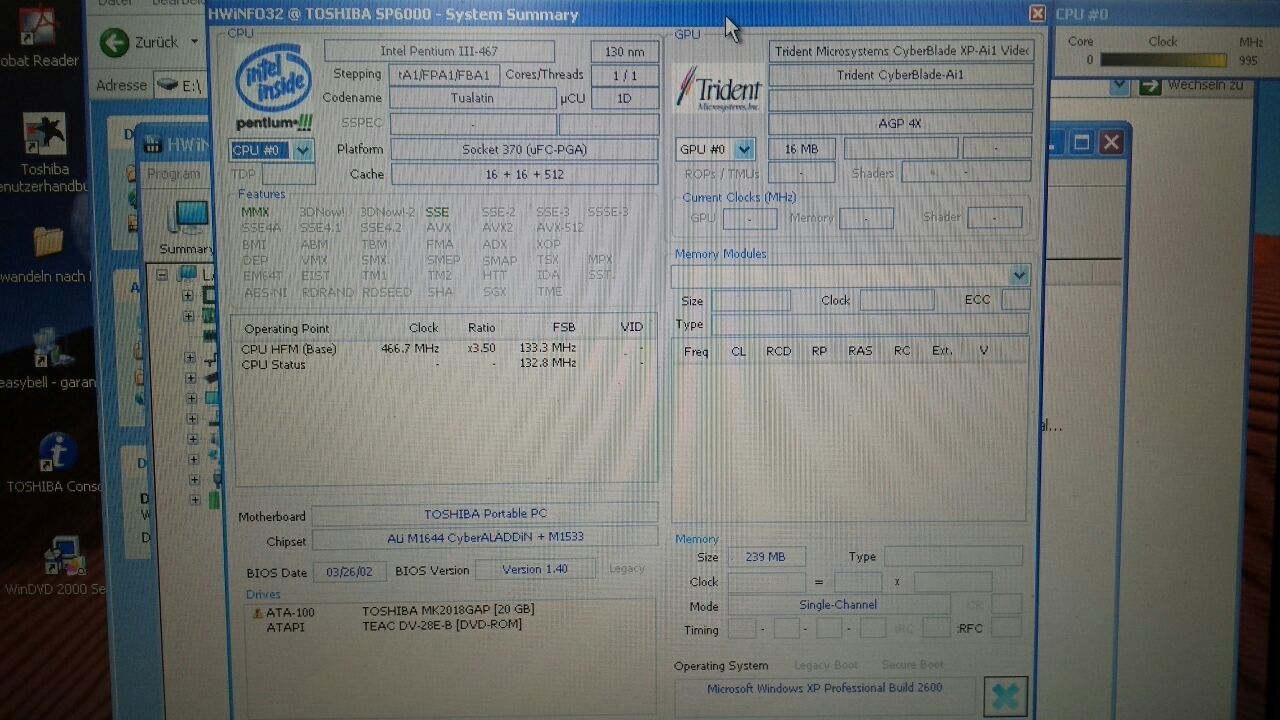Click the 'TOSHIBA Portable PC' motherboard field
This screenshot has width=1280, height=720.
(x=485, y=514)
